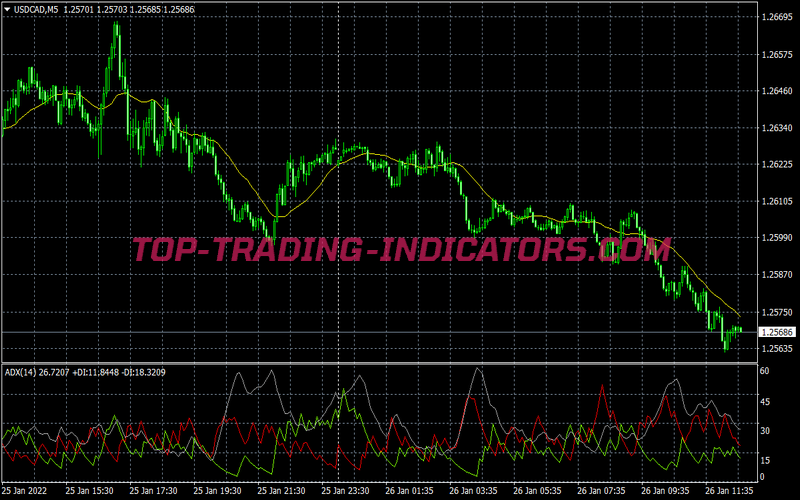
Task: Click ADX scale value 30
Action: coord(764,431)
